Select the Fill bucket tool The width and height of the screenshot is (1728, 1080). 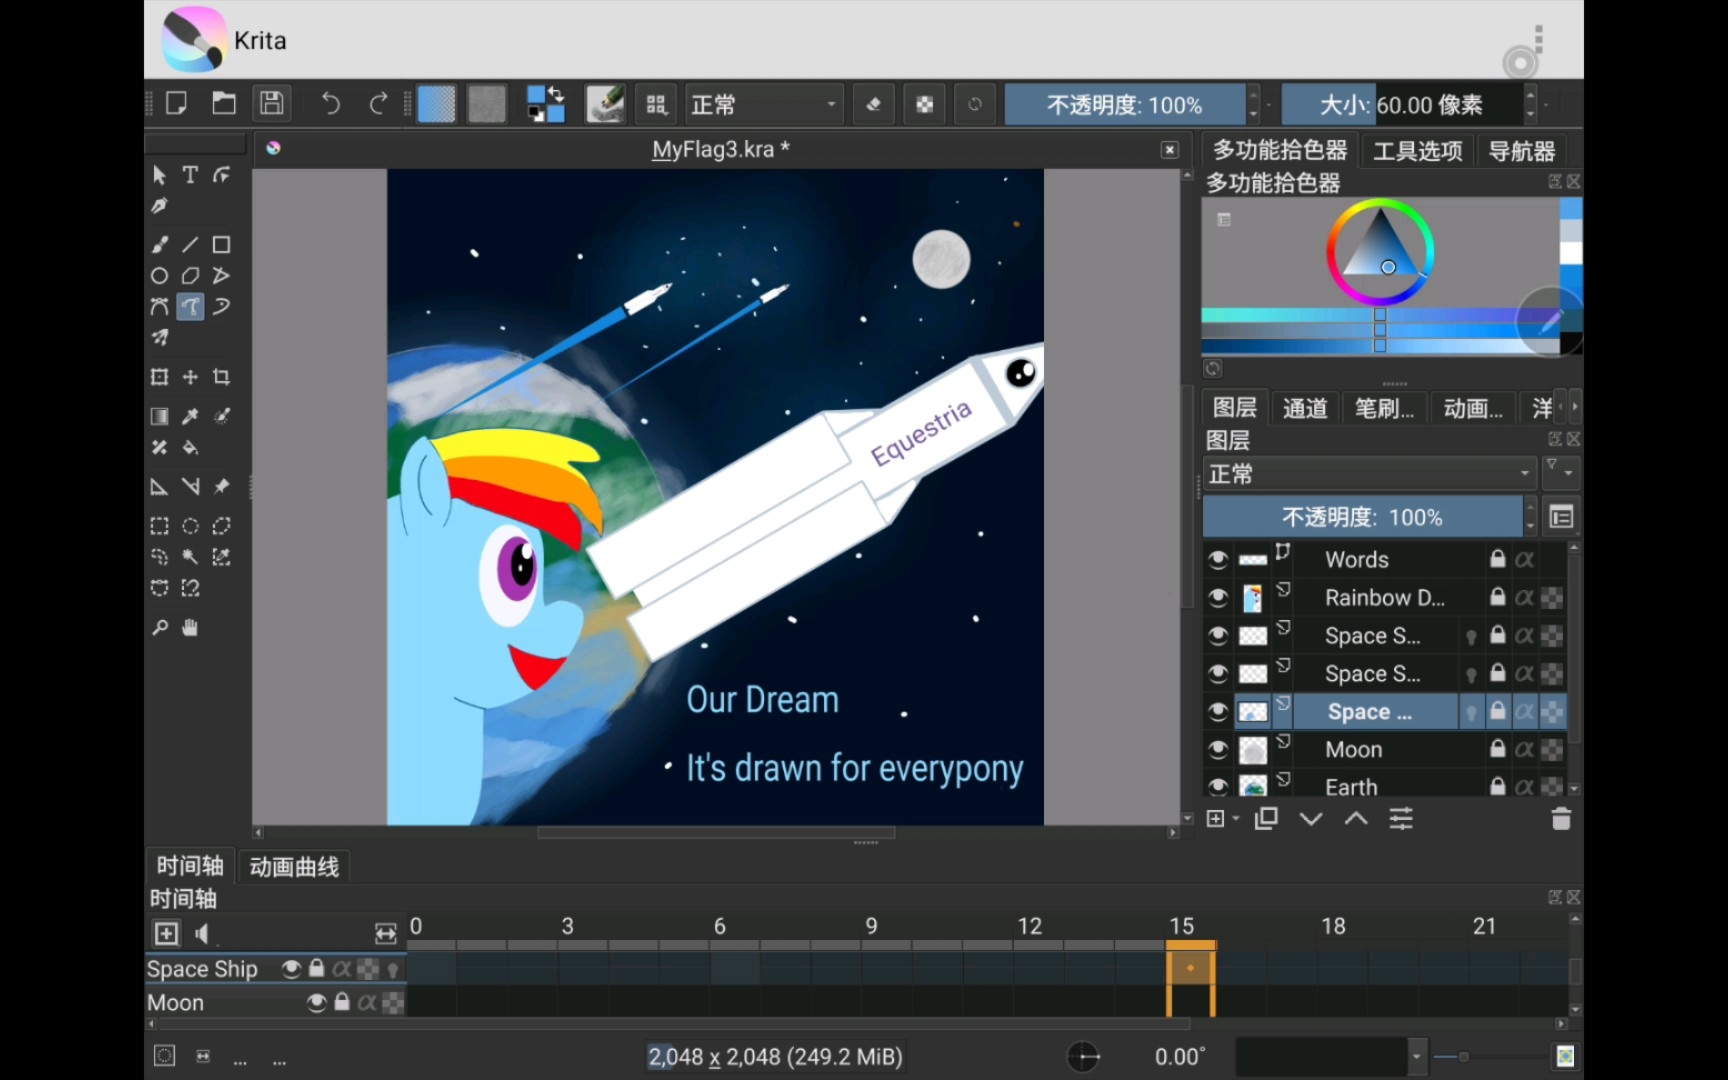click(190, 448)
